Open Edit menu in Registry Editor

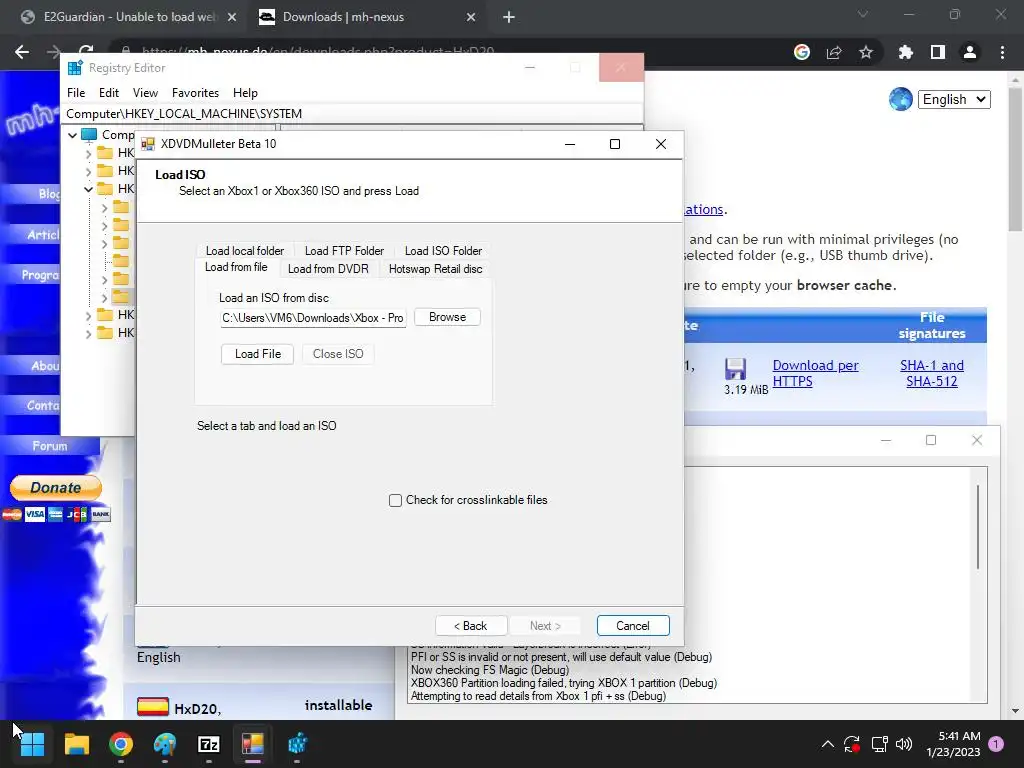pos(109,93)
